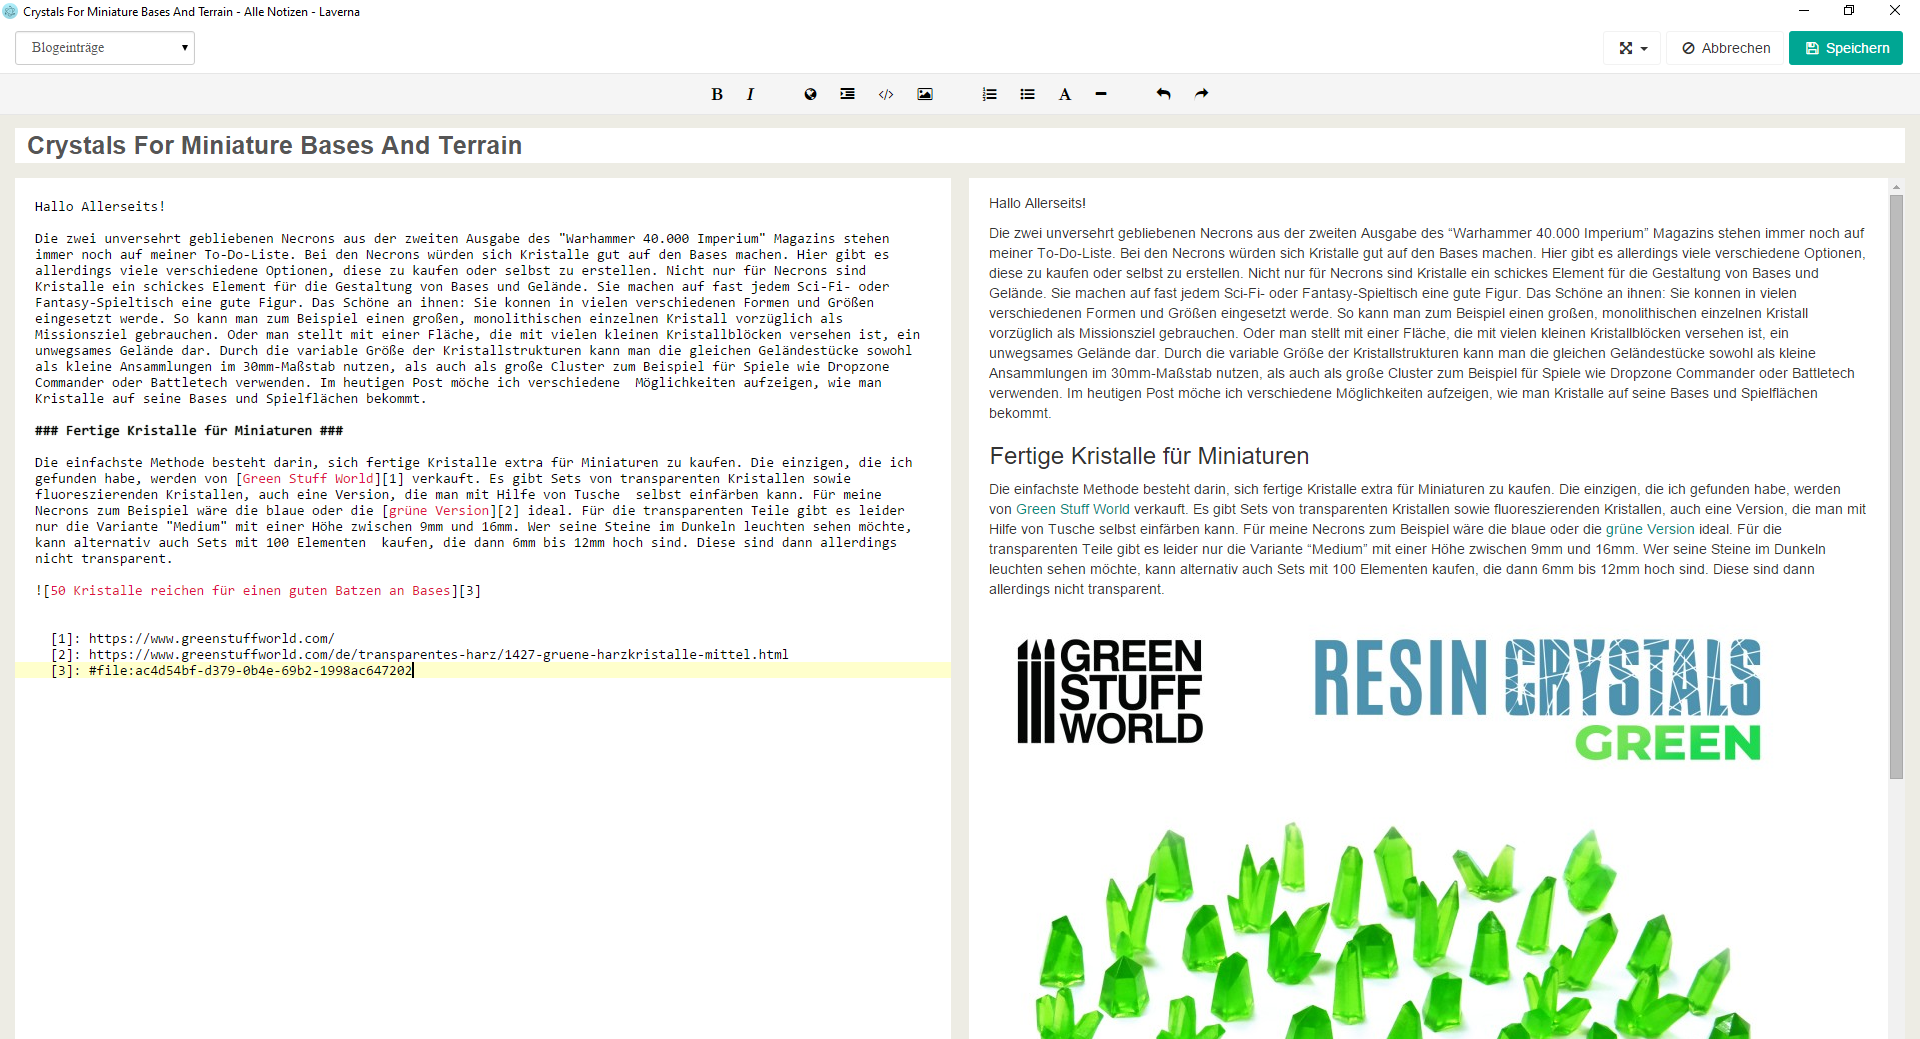
Task: Undo the last edit
Action: [x=1163, y=94]
